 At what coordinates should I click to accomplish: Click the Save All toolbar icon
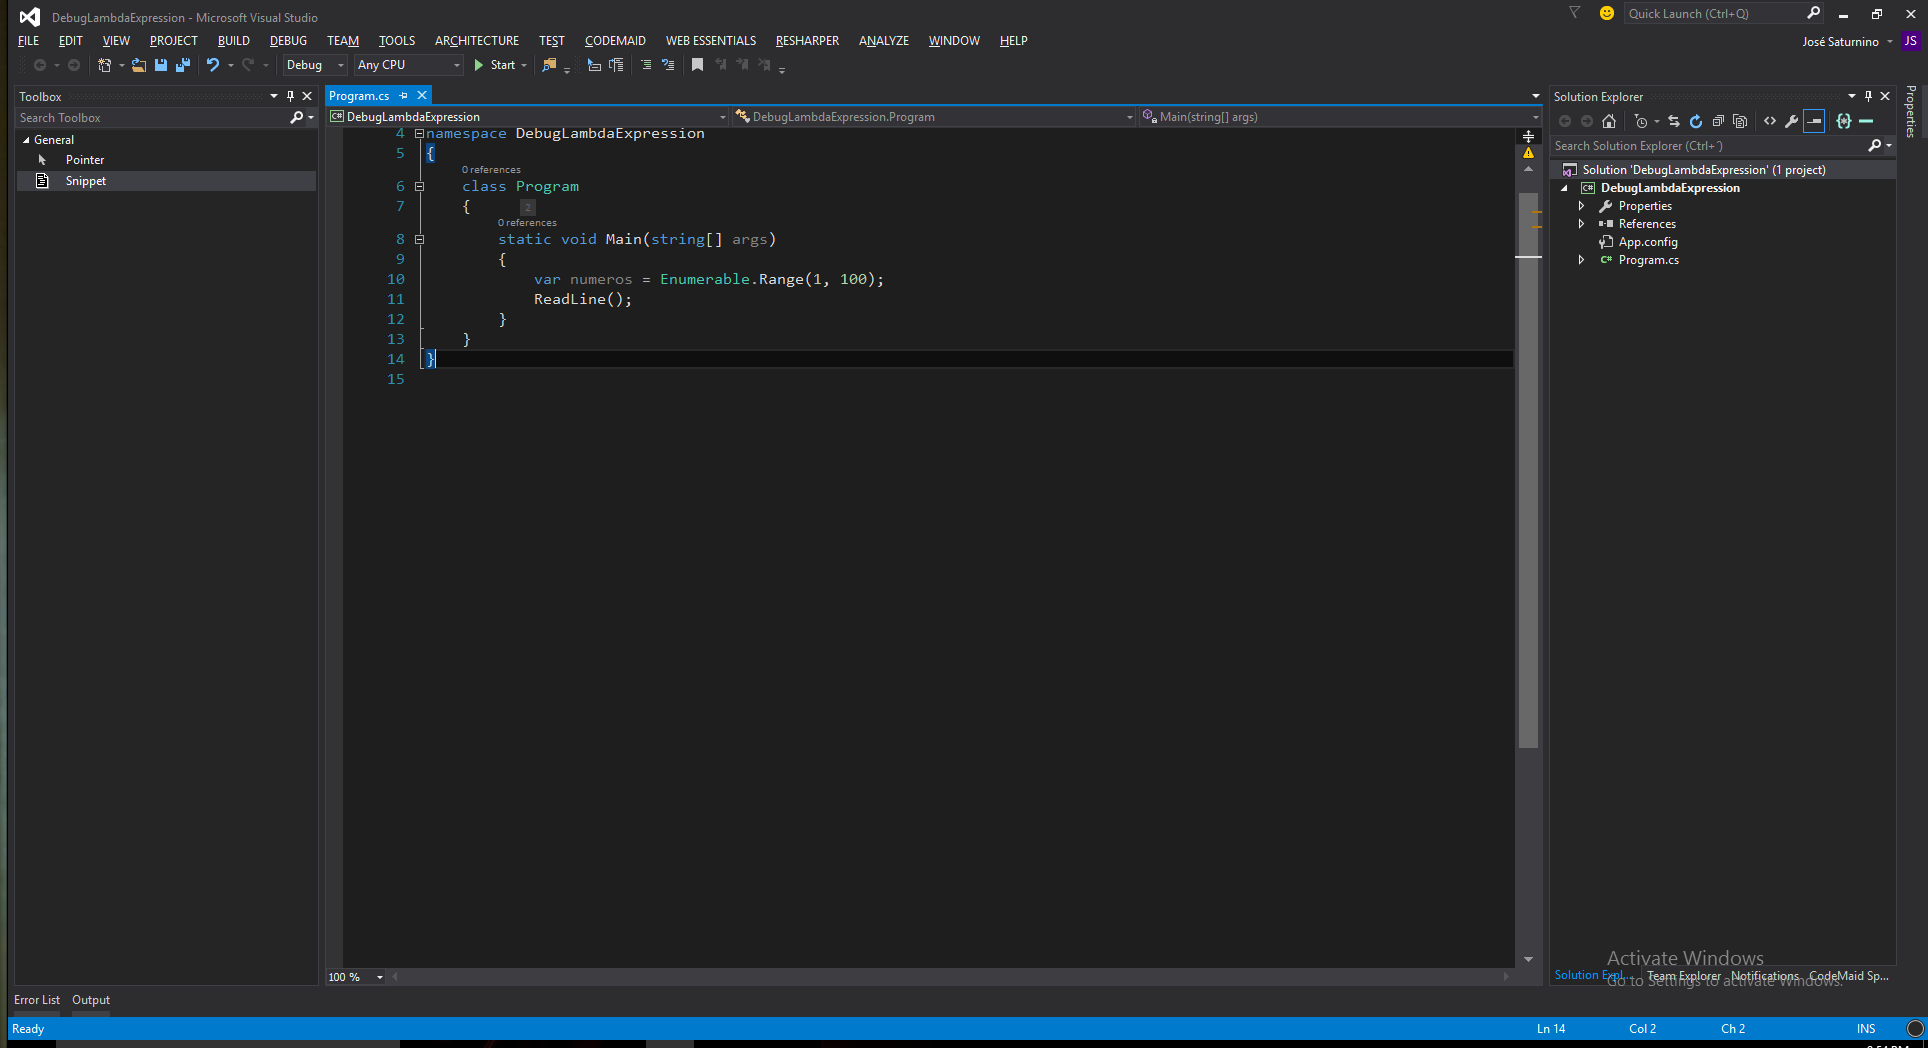[183, 65]
